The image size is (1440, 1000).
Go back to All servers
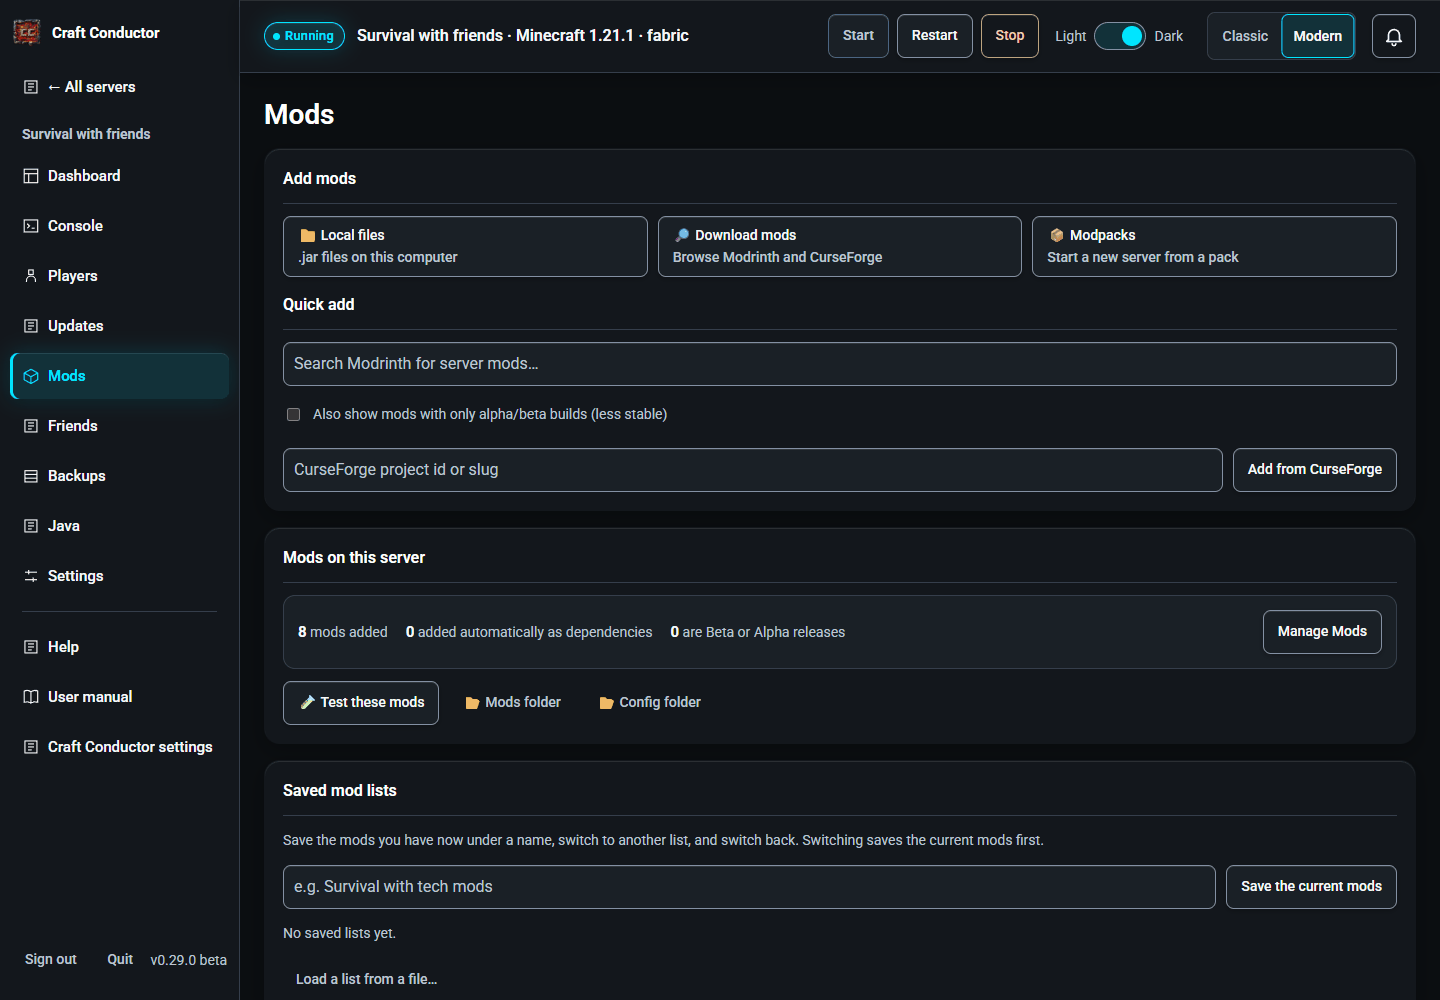[120, 87]
